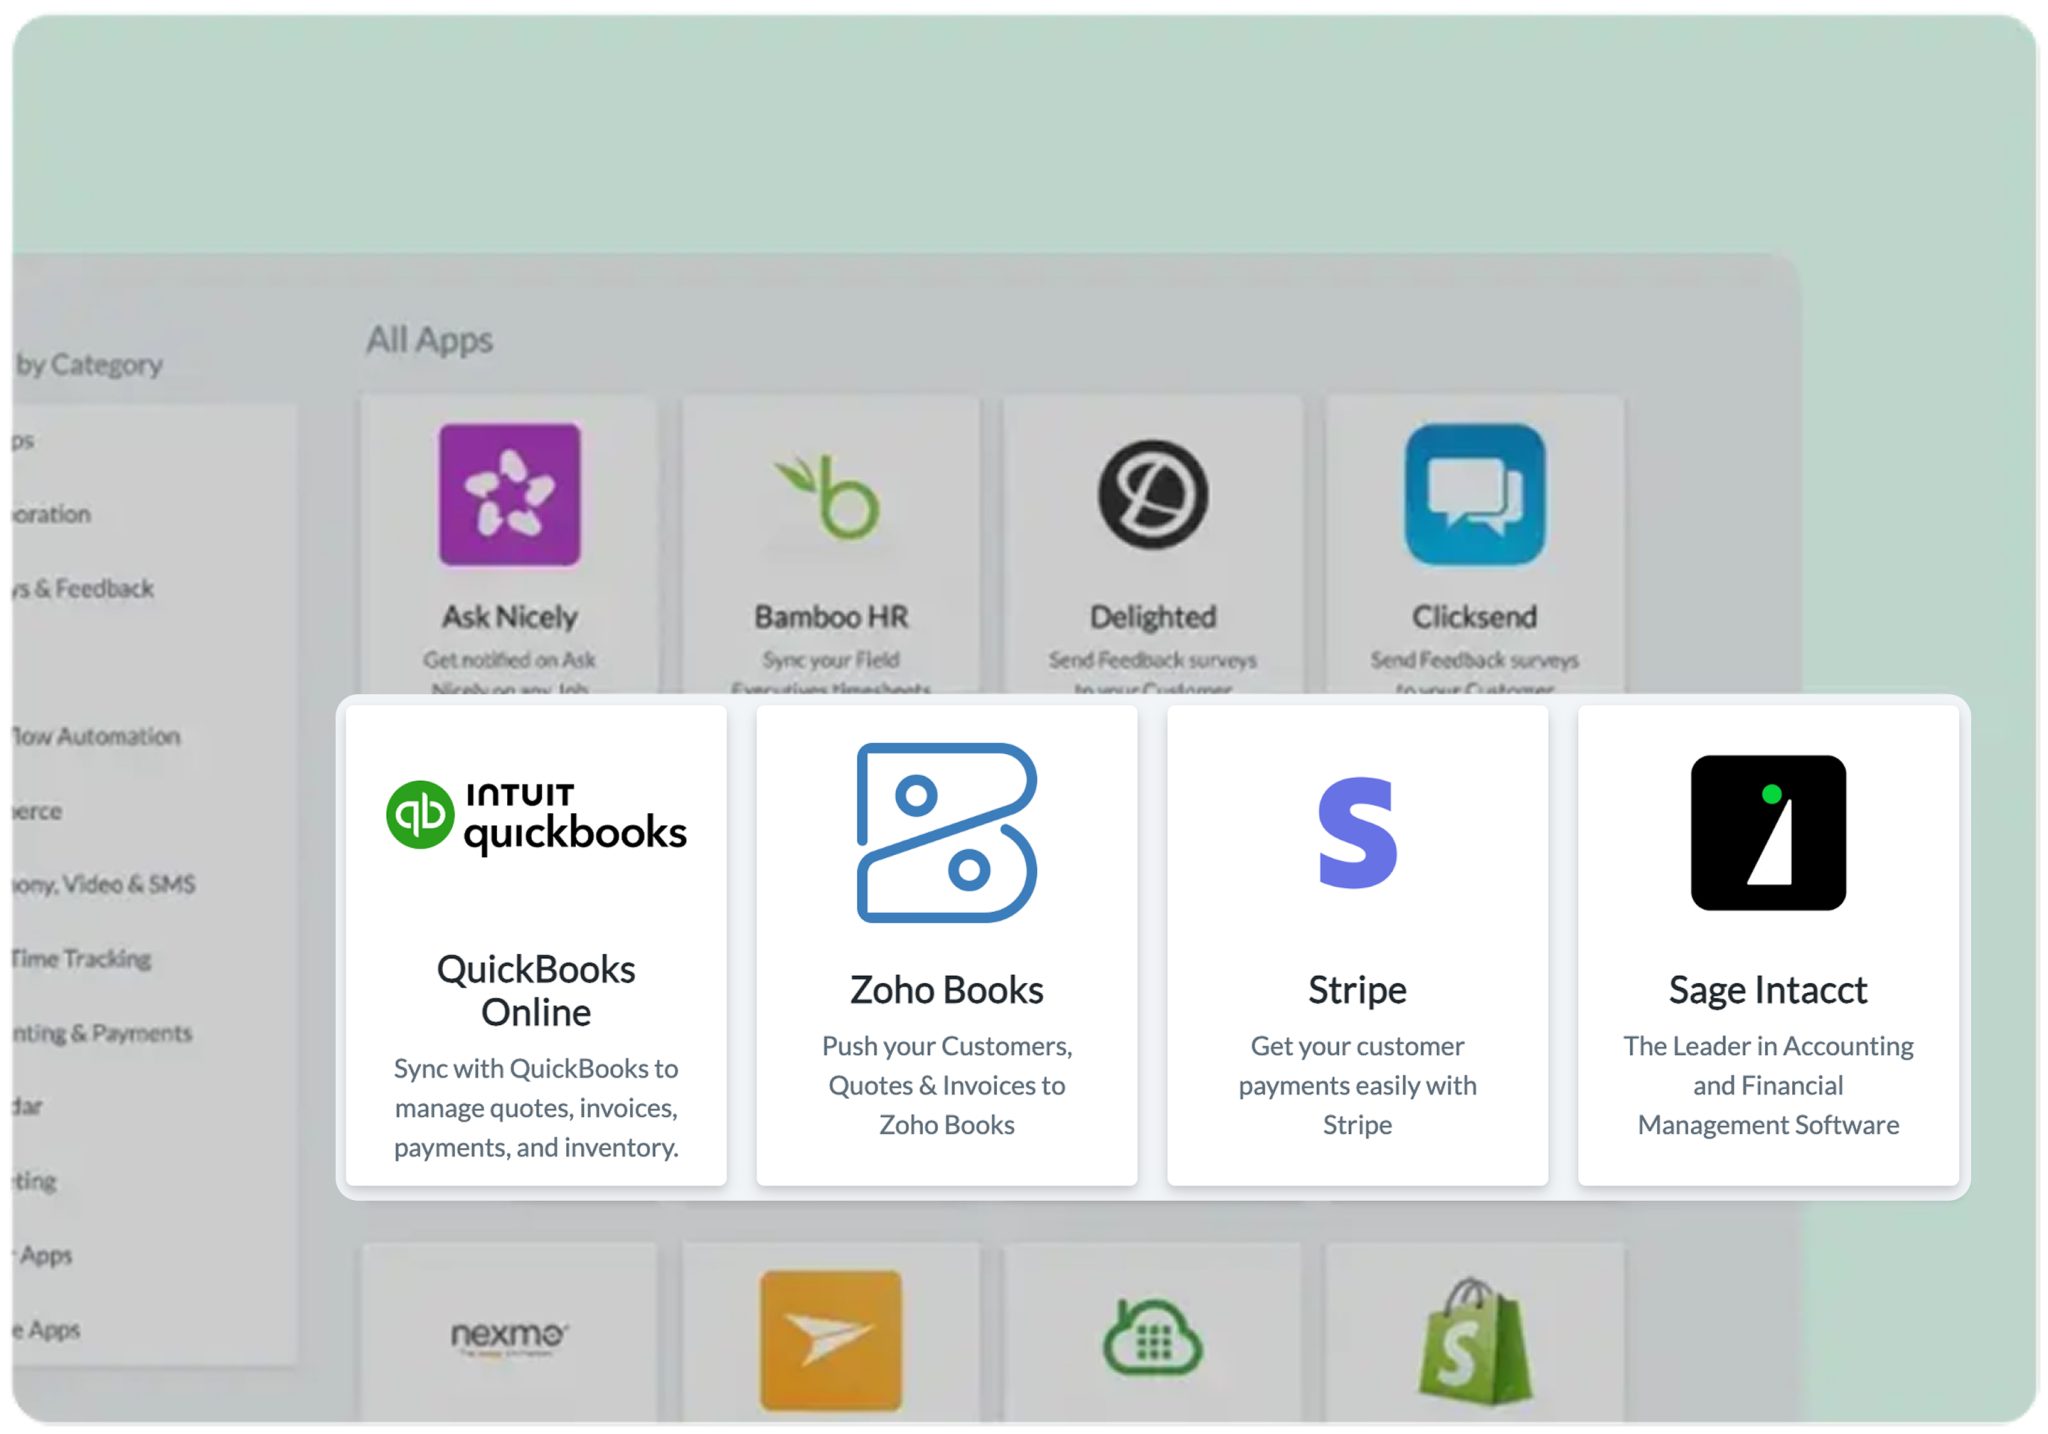
Task: Open the Workflow Automation category
Action: coord(97,736)
